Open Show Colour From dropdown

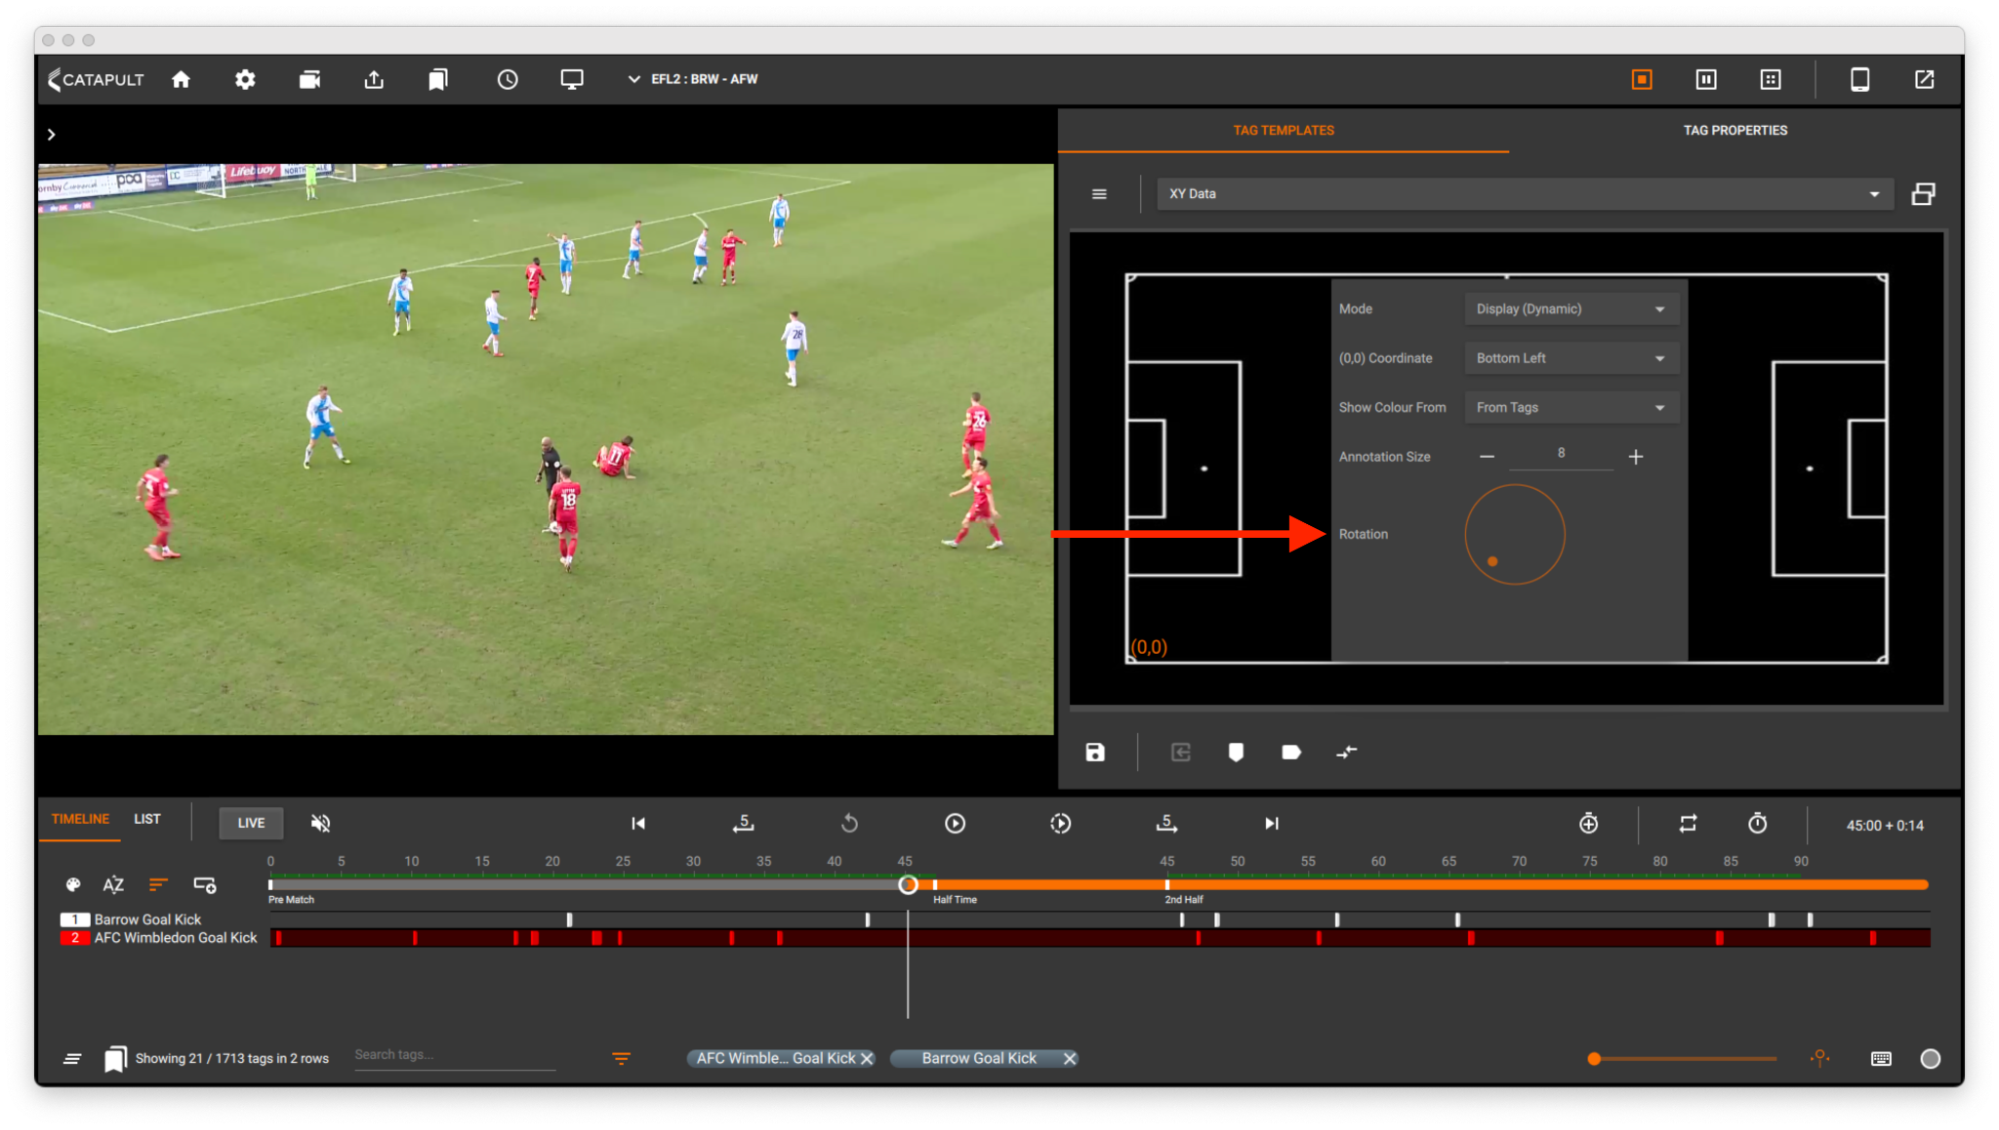(1571, 407)
